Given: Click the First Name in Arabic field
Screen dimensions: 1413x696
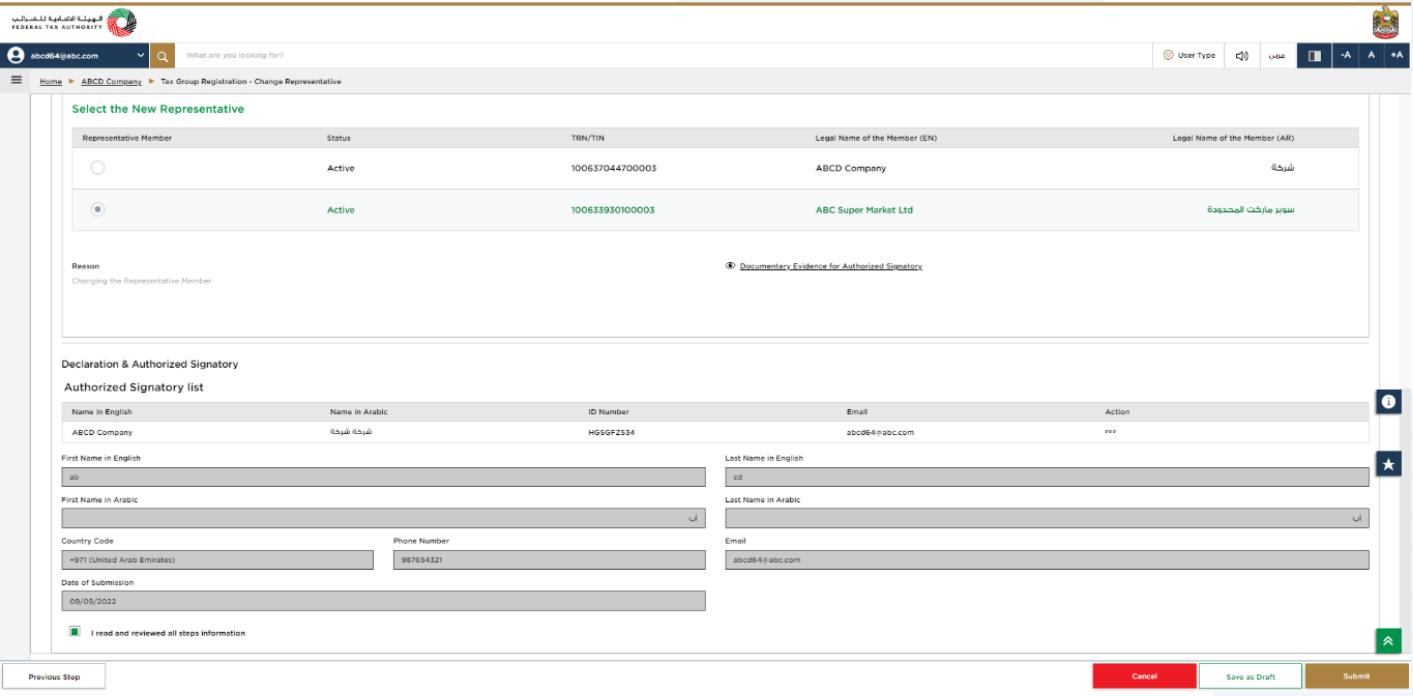Looking at the screenshot, I should coord(383,518).
